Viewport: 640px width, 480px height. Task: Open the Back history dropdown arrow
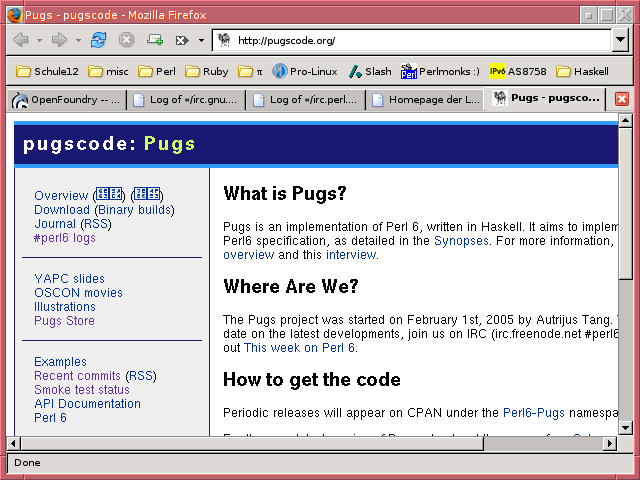tap(39, 40)
